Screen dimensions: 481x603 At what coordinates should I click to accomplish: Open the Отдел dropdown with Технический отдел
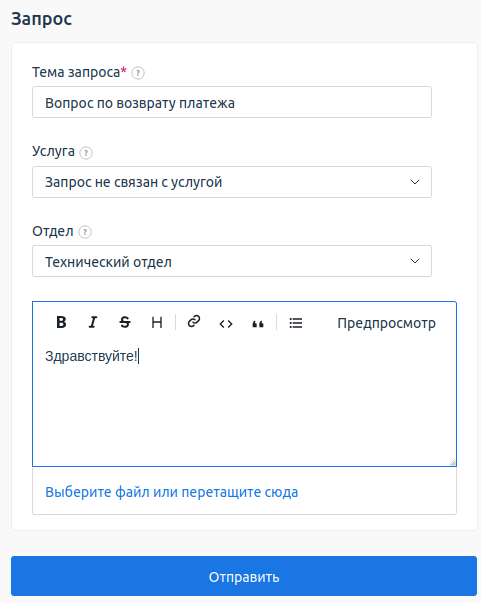(232, 261)
